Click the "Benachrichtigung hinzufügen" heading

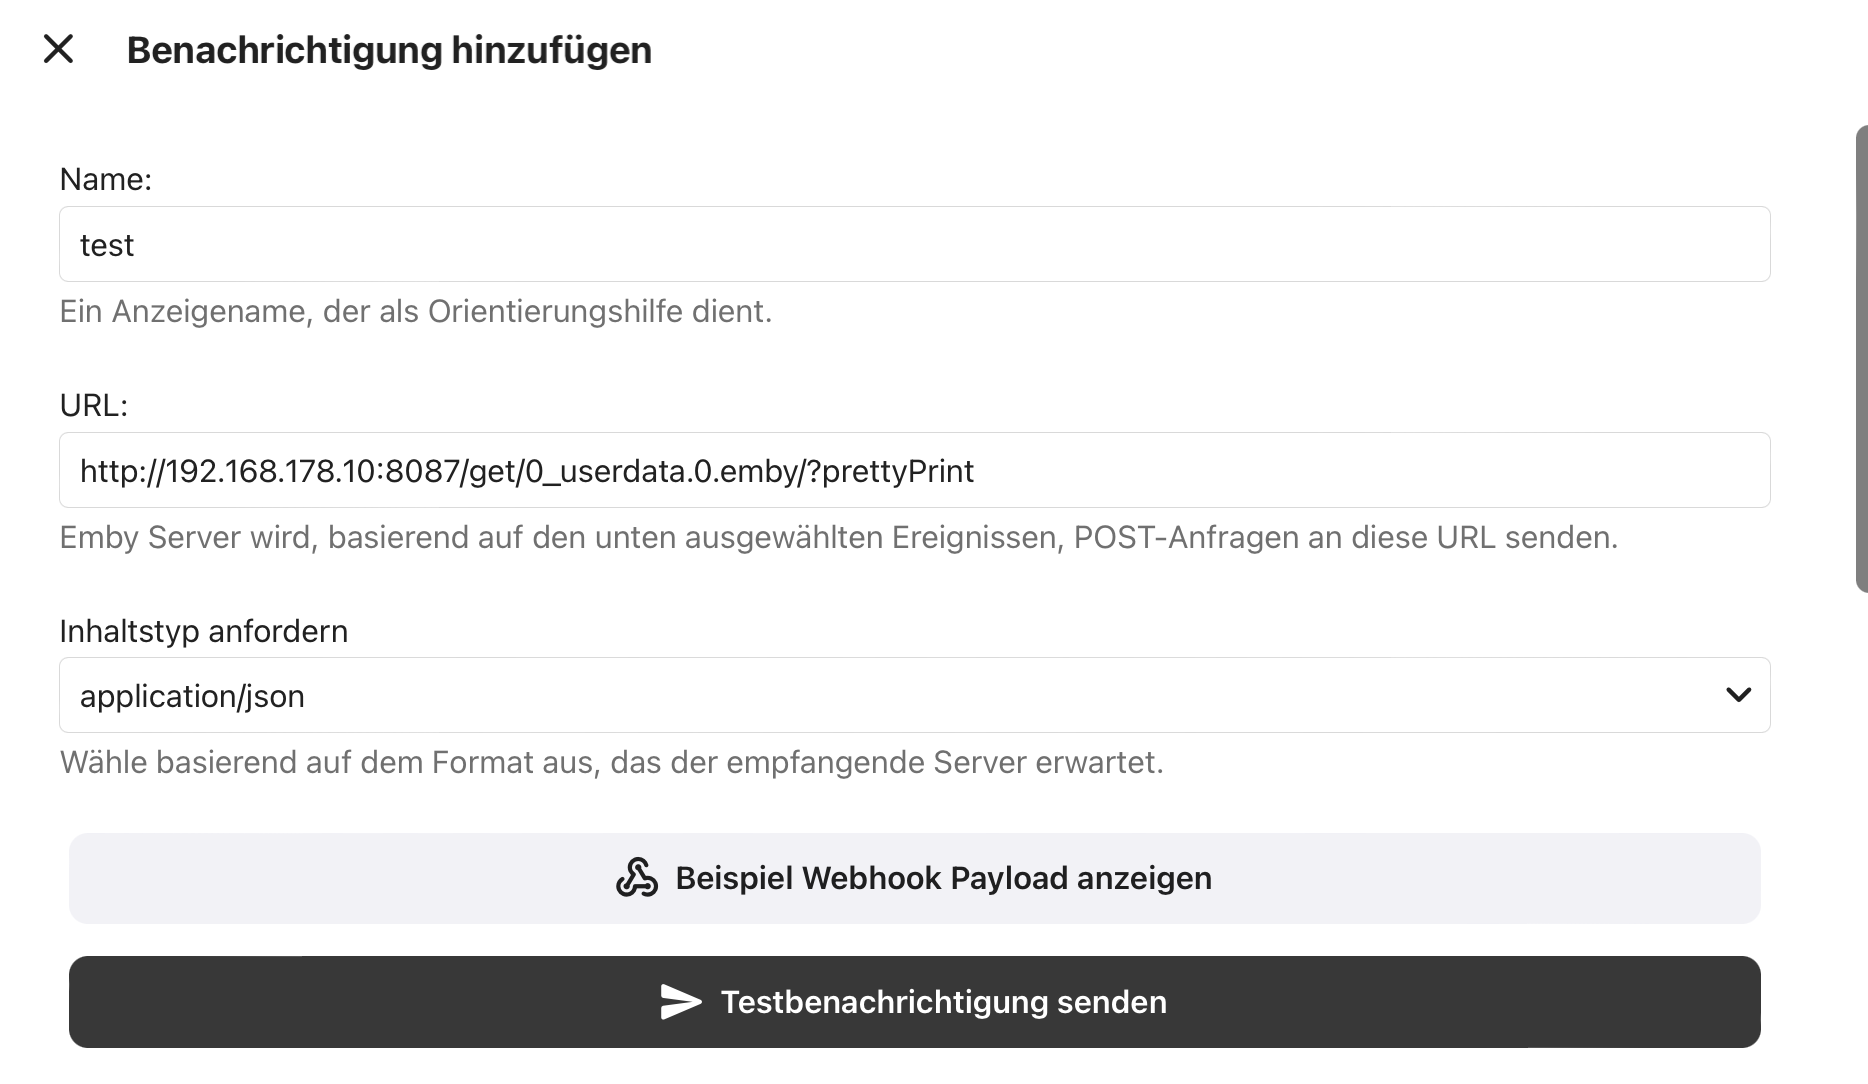(389, 50)
